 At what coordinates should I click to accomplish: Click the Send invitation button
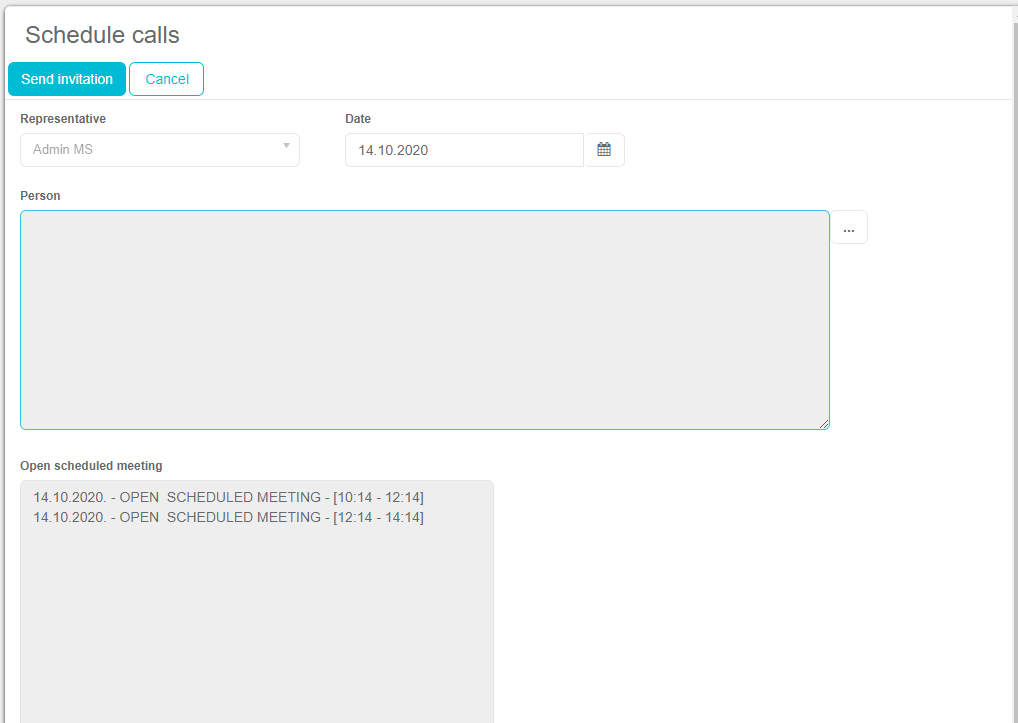pos(67,79)
